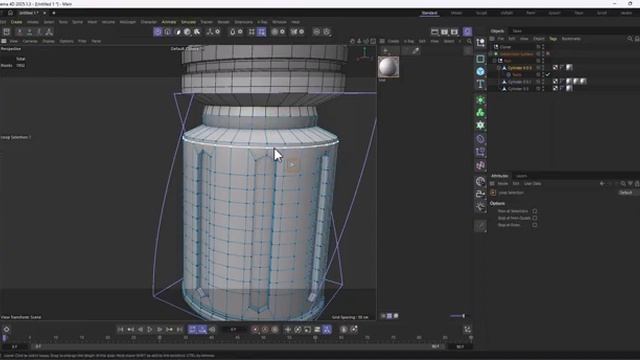This screenshot has height=360, width=640.
Task: Open Object Manager Bookmarks menu
Action: [571, 39]
